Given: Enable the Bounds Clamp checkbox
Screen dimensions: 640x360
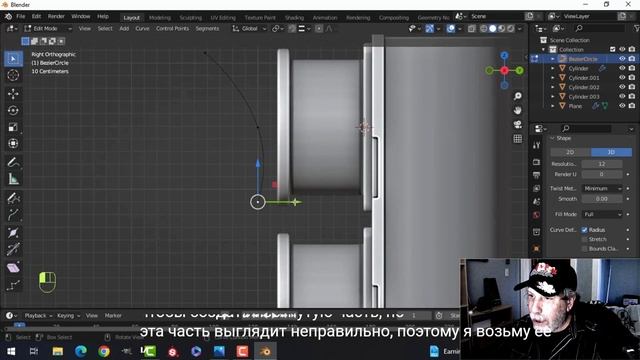Looking at the screenshot, I should pyautogui.click(x=584, y=249).
